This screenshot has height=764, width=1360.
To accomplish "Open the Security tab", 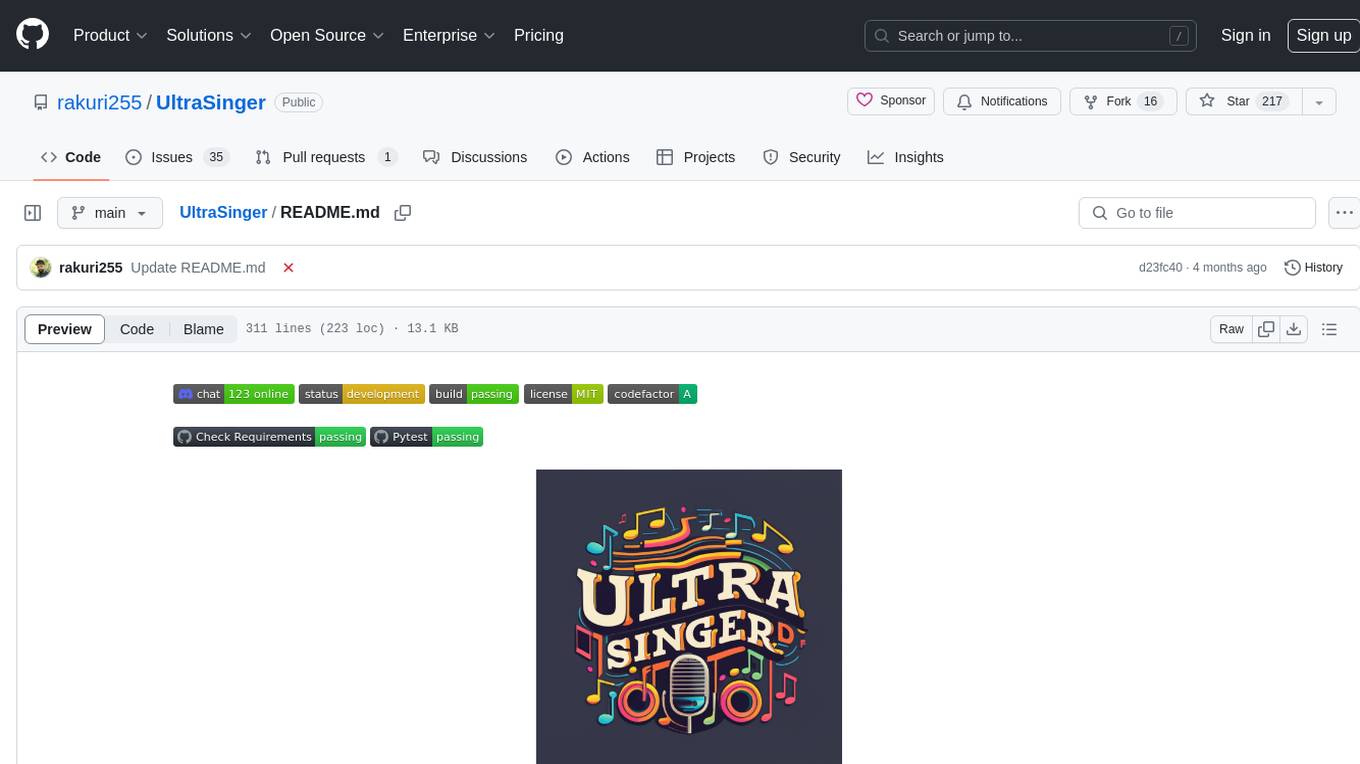I will pos(802,157).
